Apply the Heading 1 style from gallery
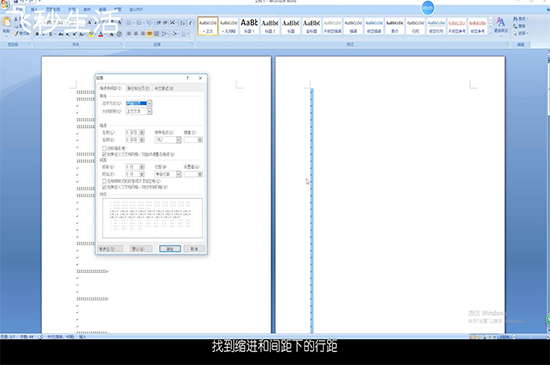The image size is (550, 365). pyautogui.click(x=249, y=26)
